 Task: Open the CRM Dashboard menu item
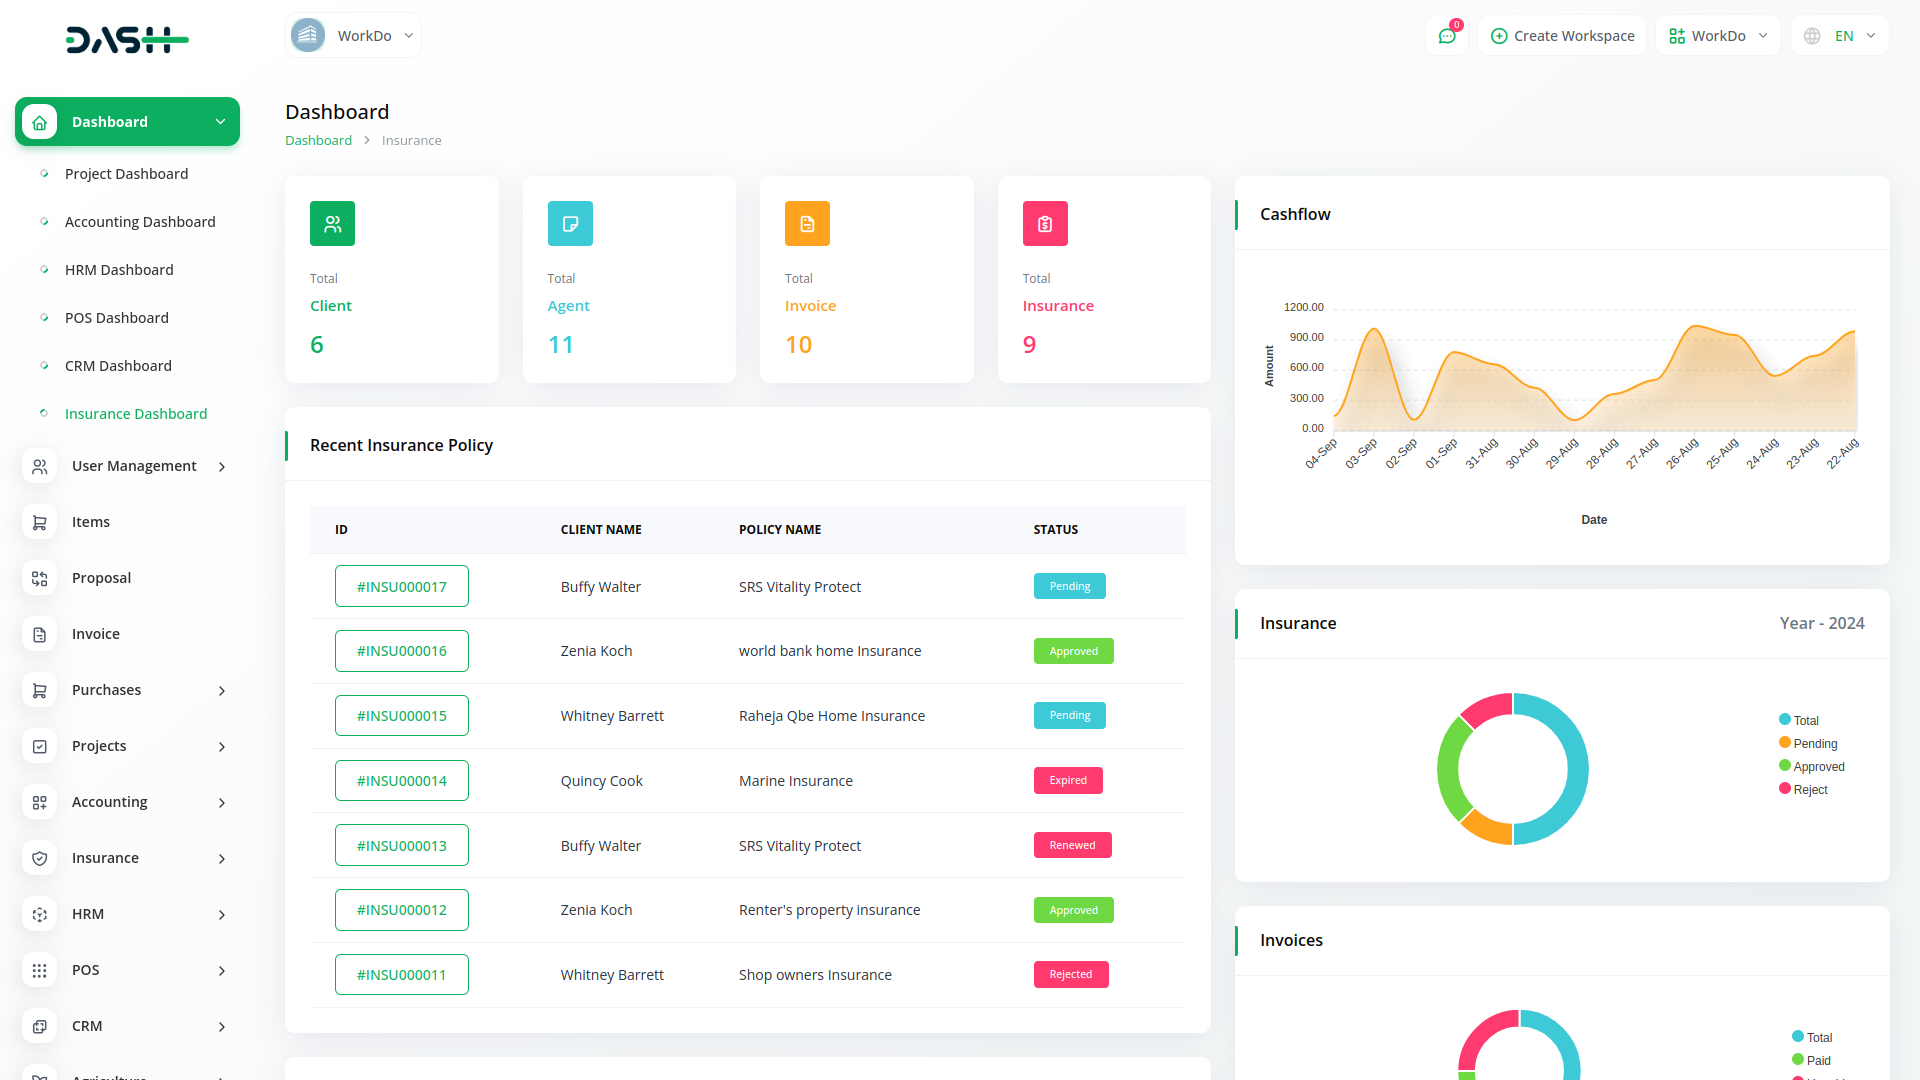(118, 366)
